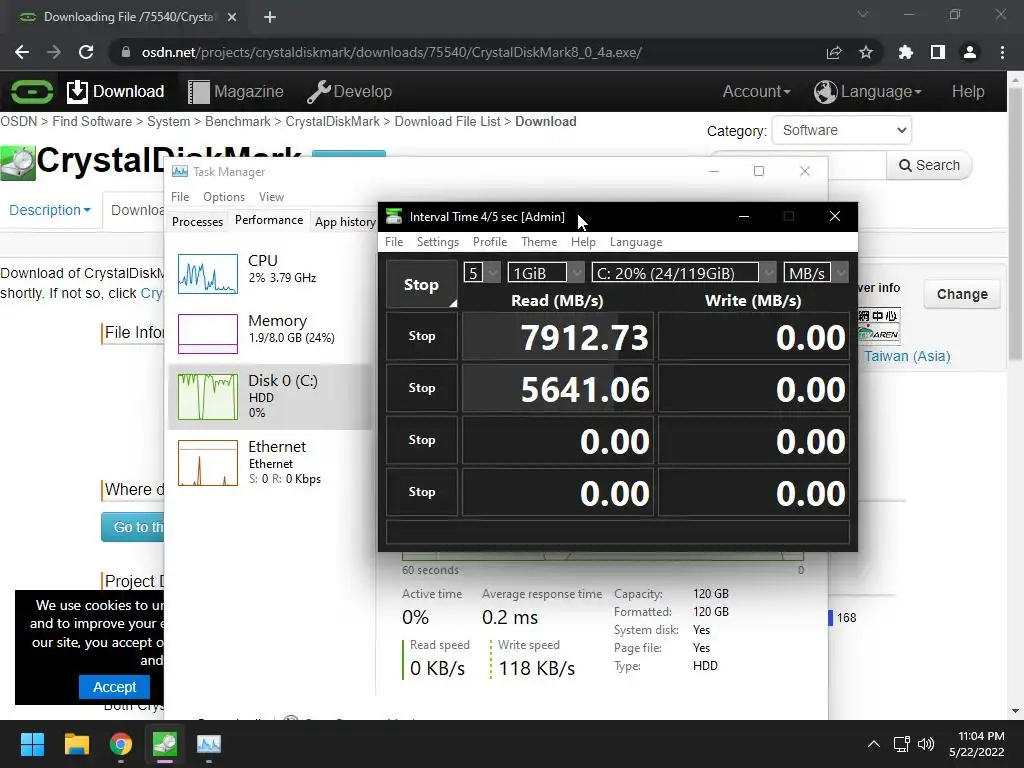Viewport: 1024px width, 768px height.
Task: Open CrystalDiskMark Theme menu
Action: pyautogui.click(x=539, y=242)
